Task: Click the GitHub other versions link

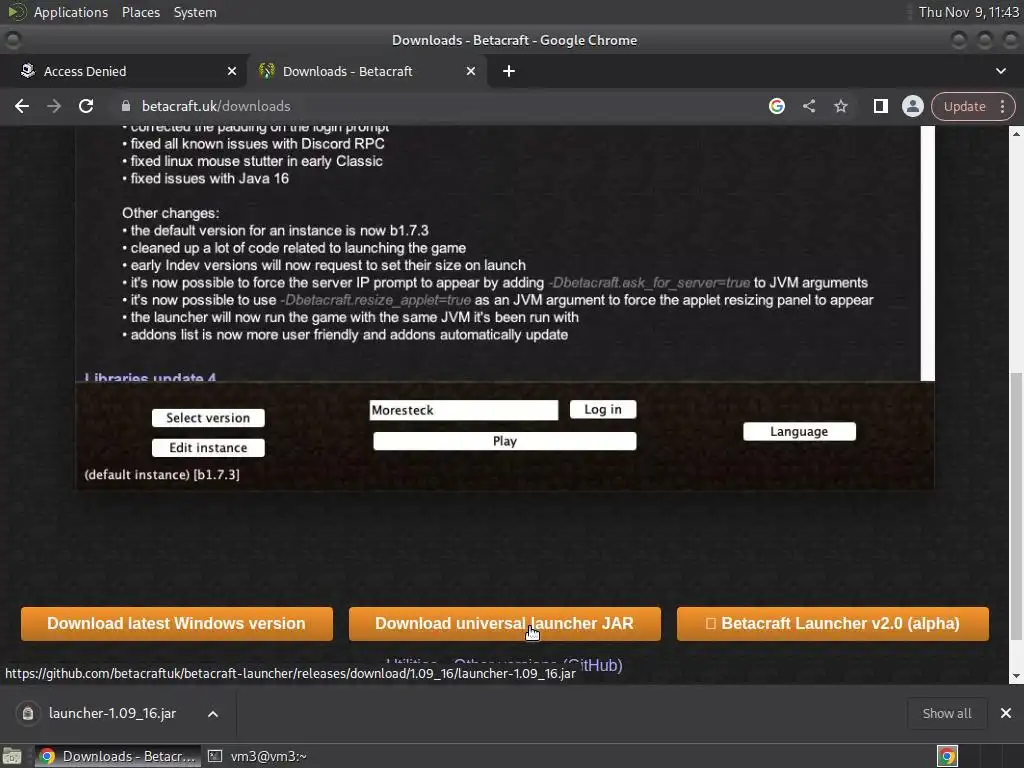Action: [x=538, y=665]
